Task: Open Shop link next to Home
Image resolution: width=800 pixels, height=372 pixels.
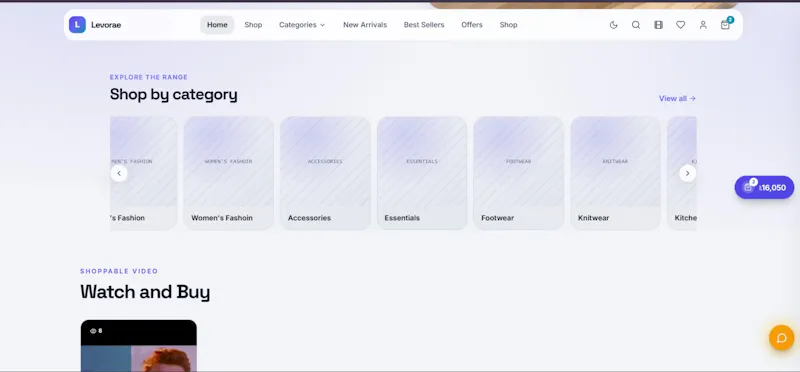Action: 253,25
